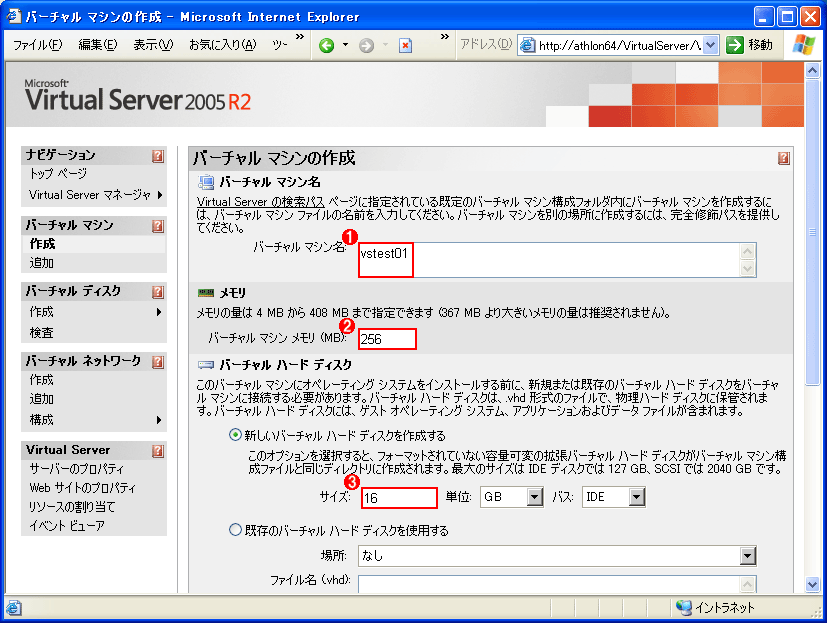Viewport: 827px width, 623px height.
Task: Click help icon in バーチャル ネットワーク panel header
Action: click(x=158, y=362)
